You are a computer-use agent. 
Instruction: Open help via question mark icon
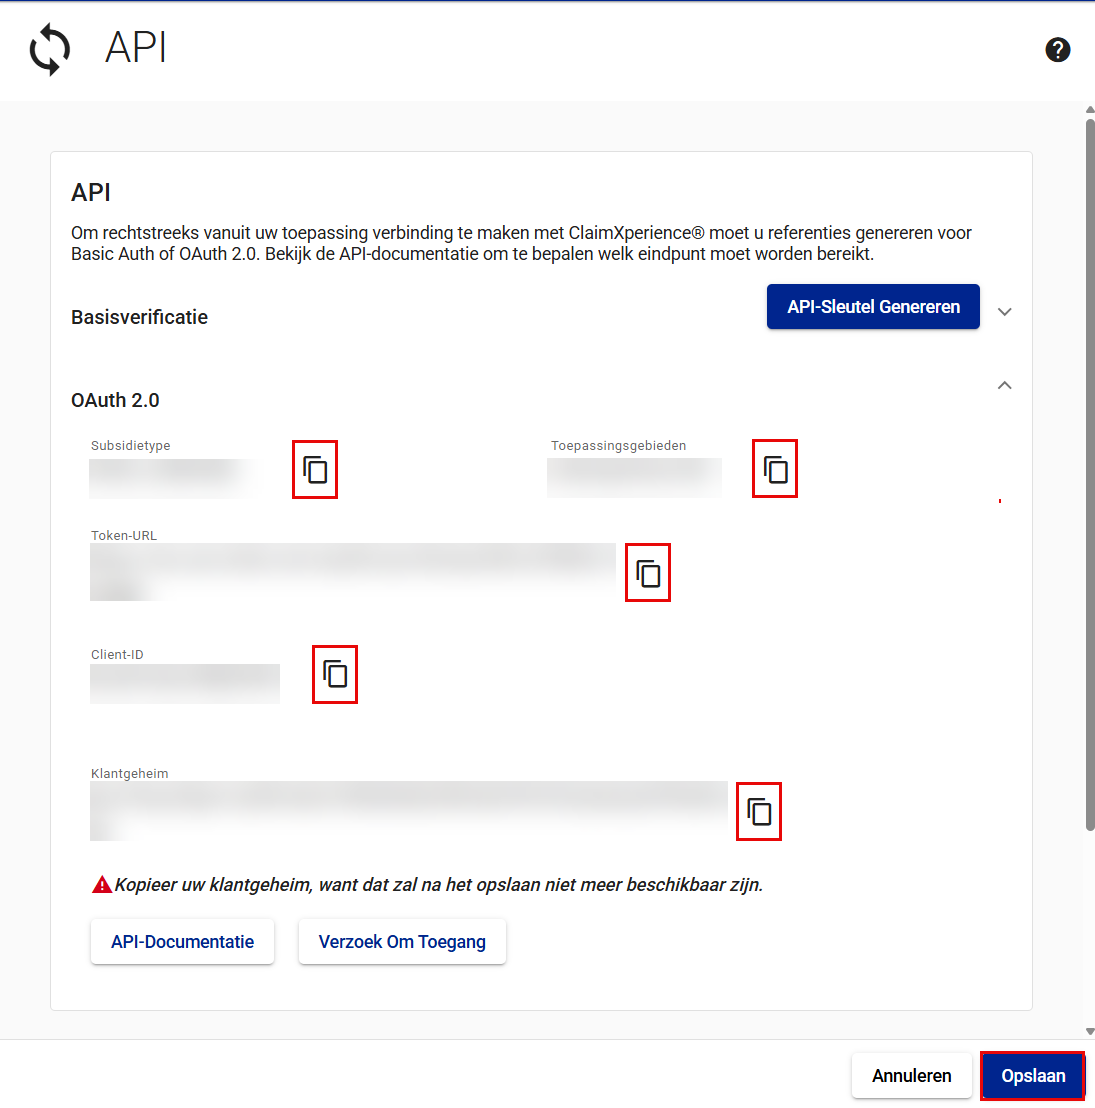point(1057,50)
